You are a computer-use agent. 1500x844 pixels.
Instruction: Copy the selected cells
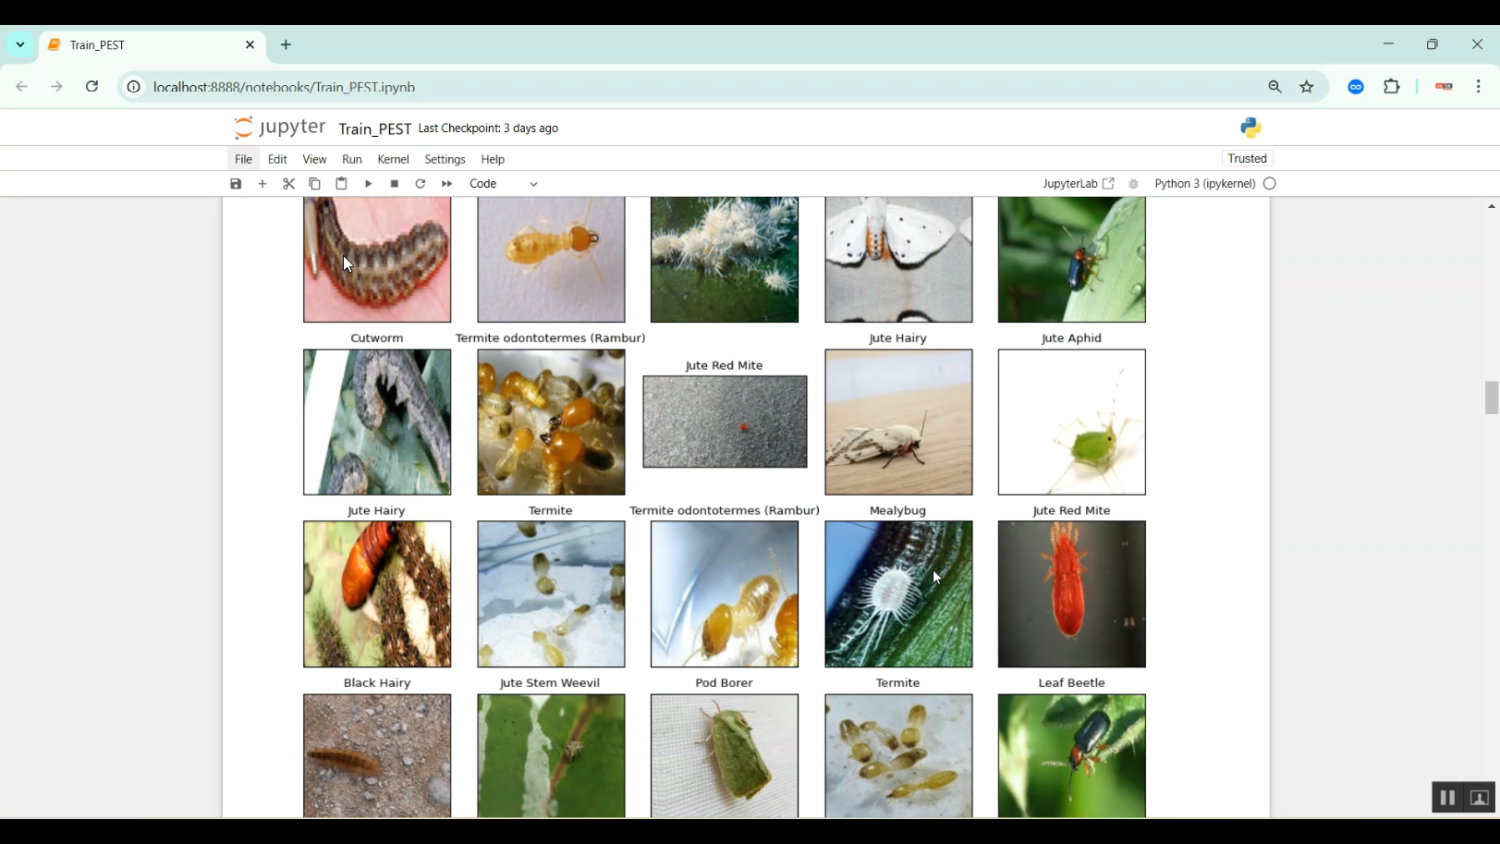point(315,183)
